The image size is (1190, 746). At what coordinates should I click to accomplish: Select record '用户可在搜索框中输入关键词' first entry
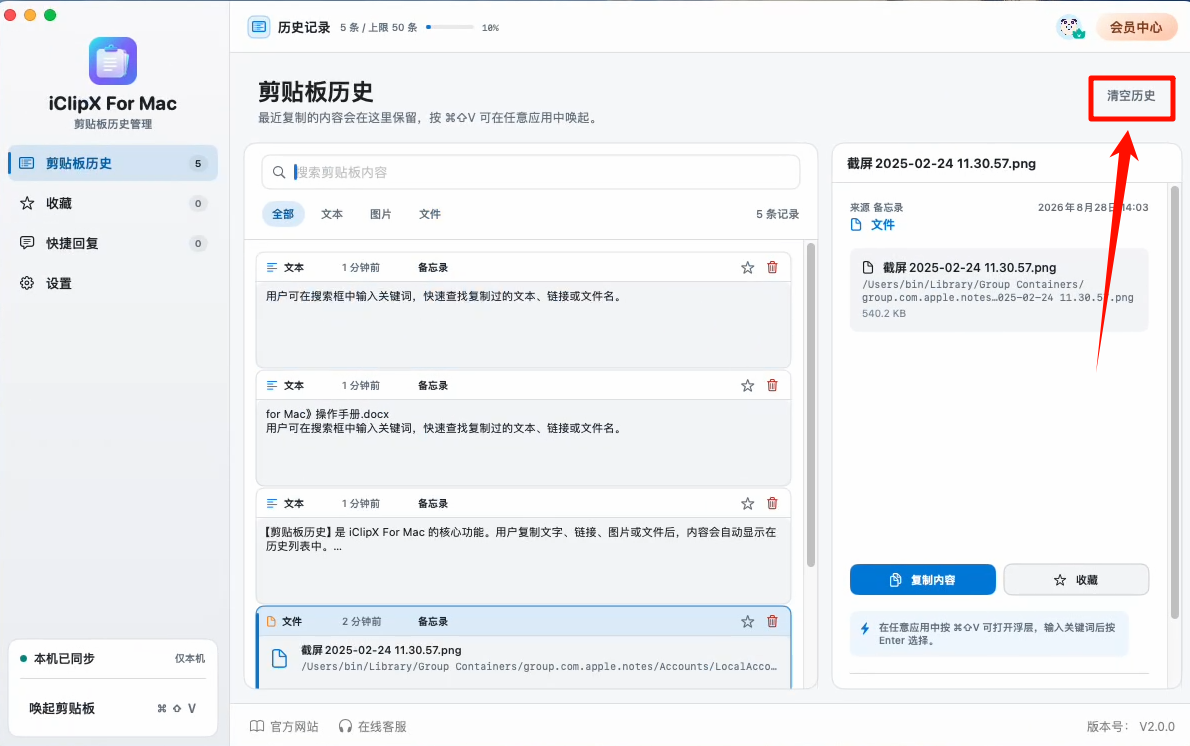[523, 310]
